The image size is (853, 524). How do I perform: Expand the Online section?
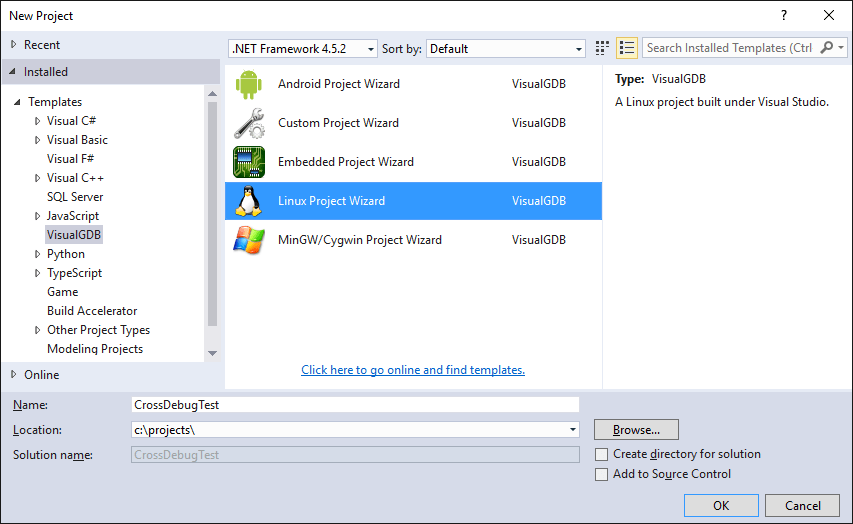point(14,374)
